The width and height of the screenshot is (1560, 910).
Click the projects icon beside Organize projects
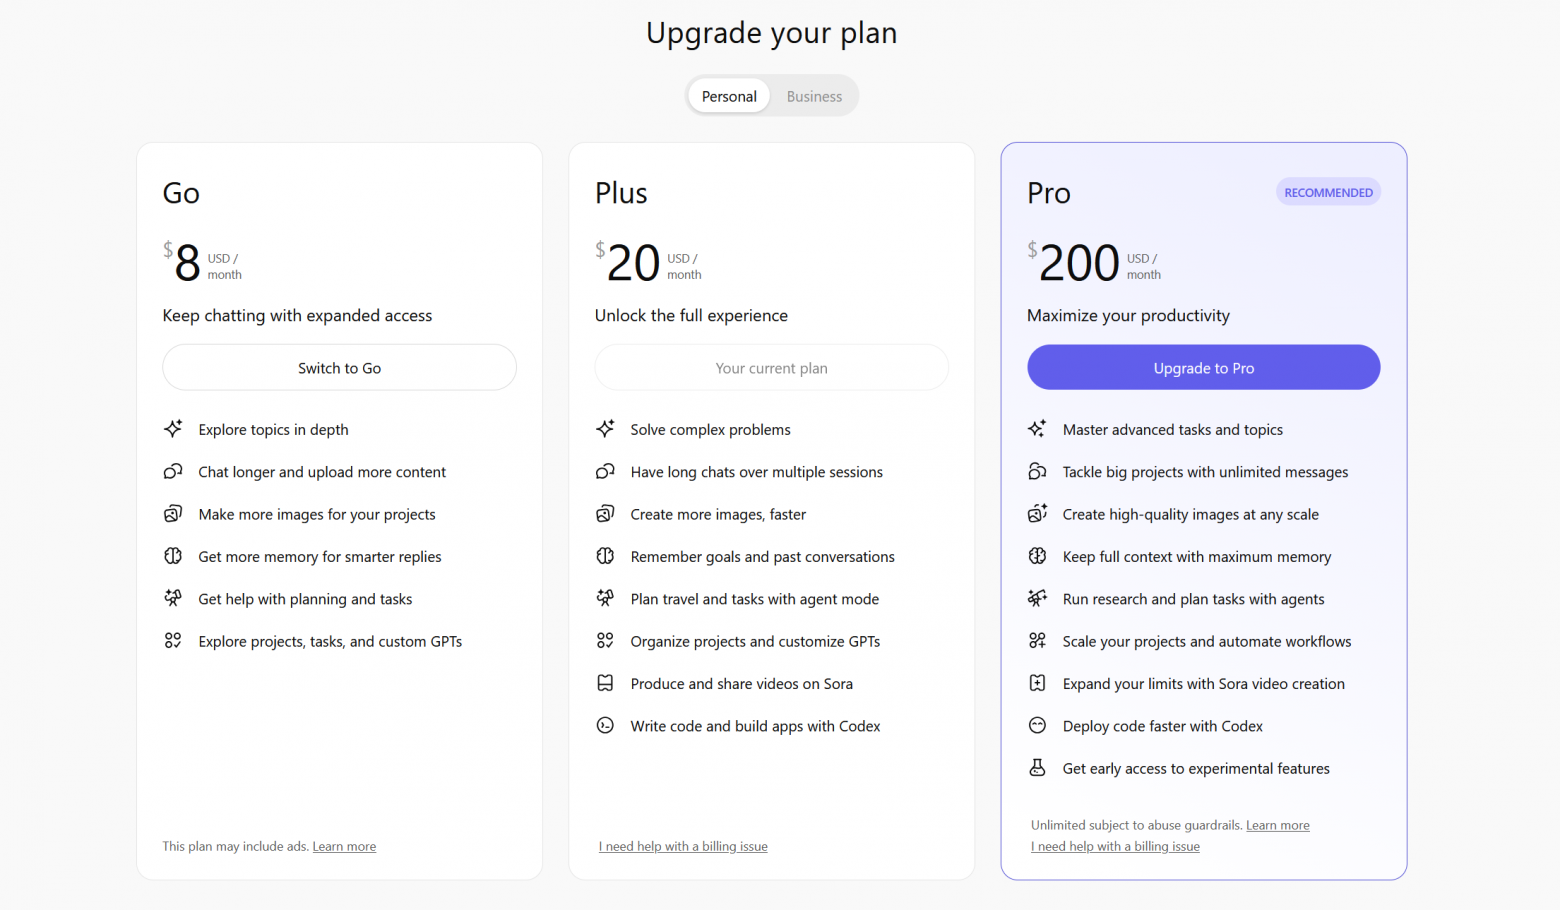[605, 641]
